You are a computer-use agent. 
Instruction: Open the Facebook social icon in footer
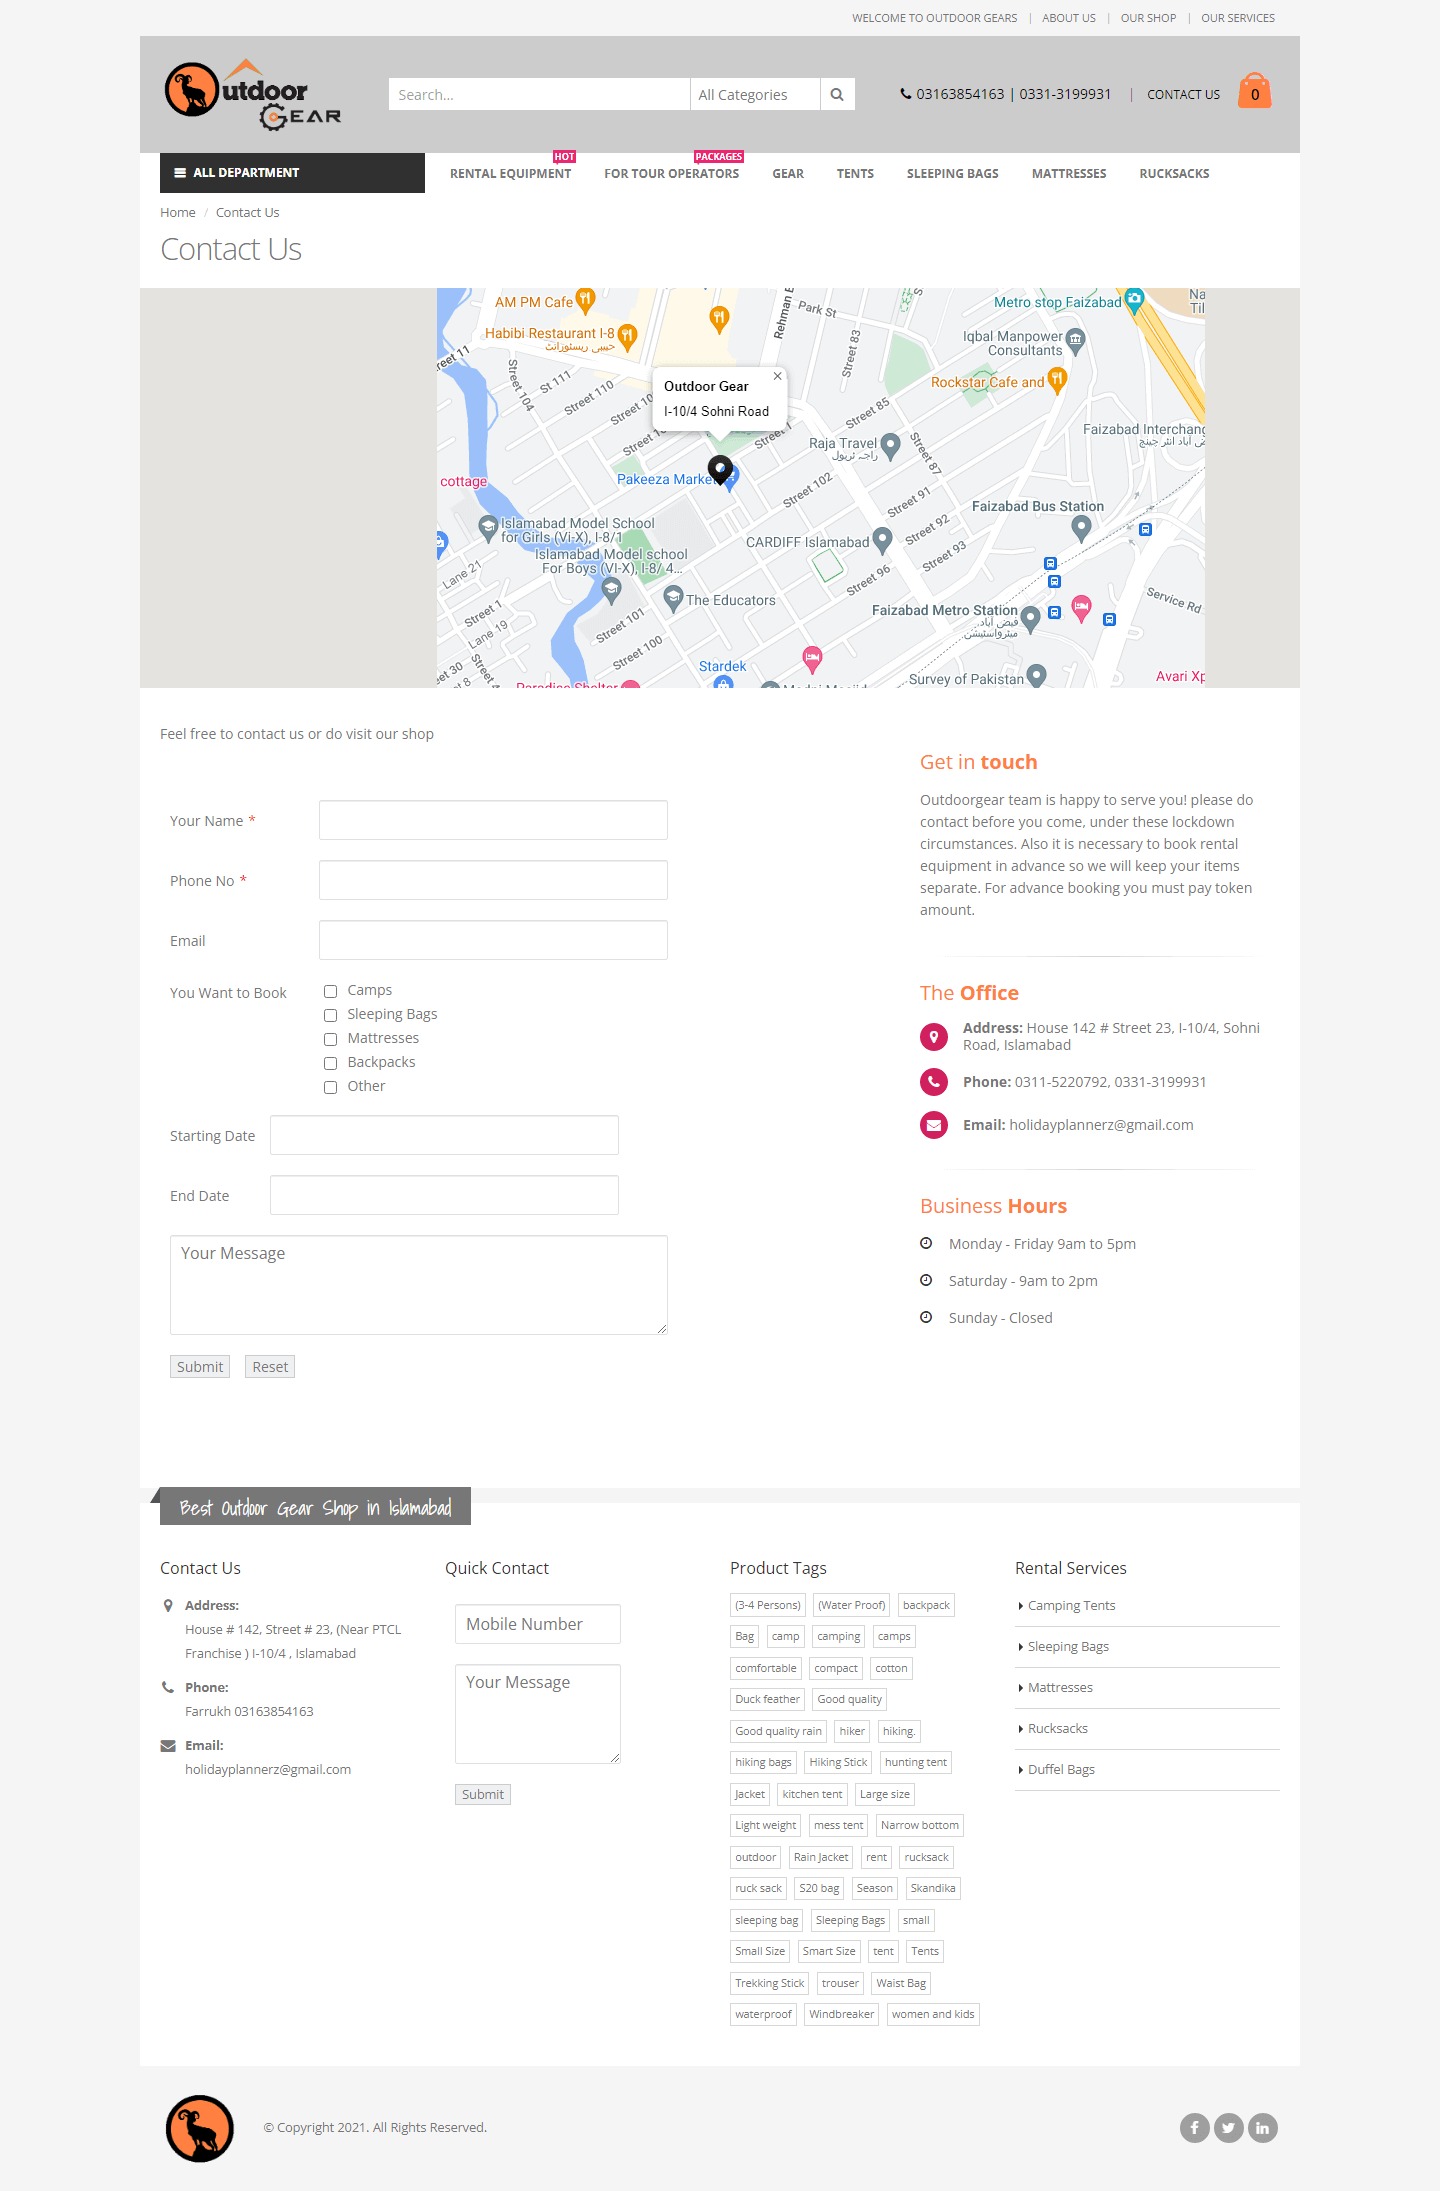point(1195,2128)
